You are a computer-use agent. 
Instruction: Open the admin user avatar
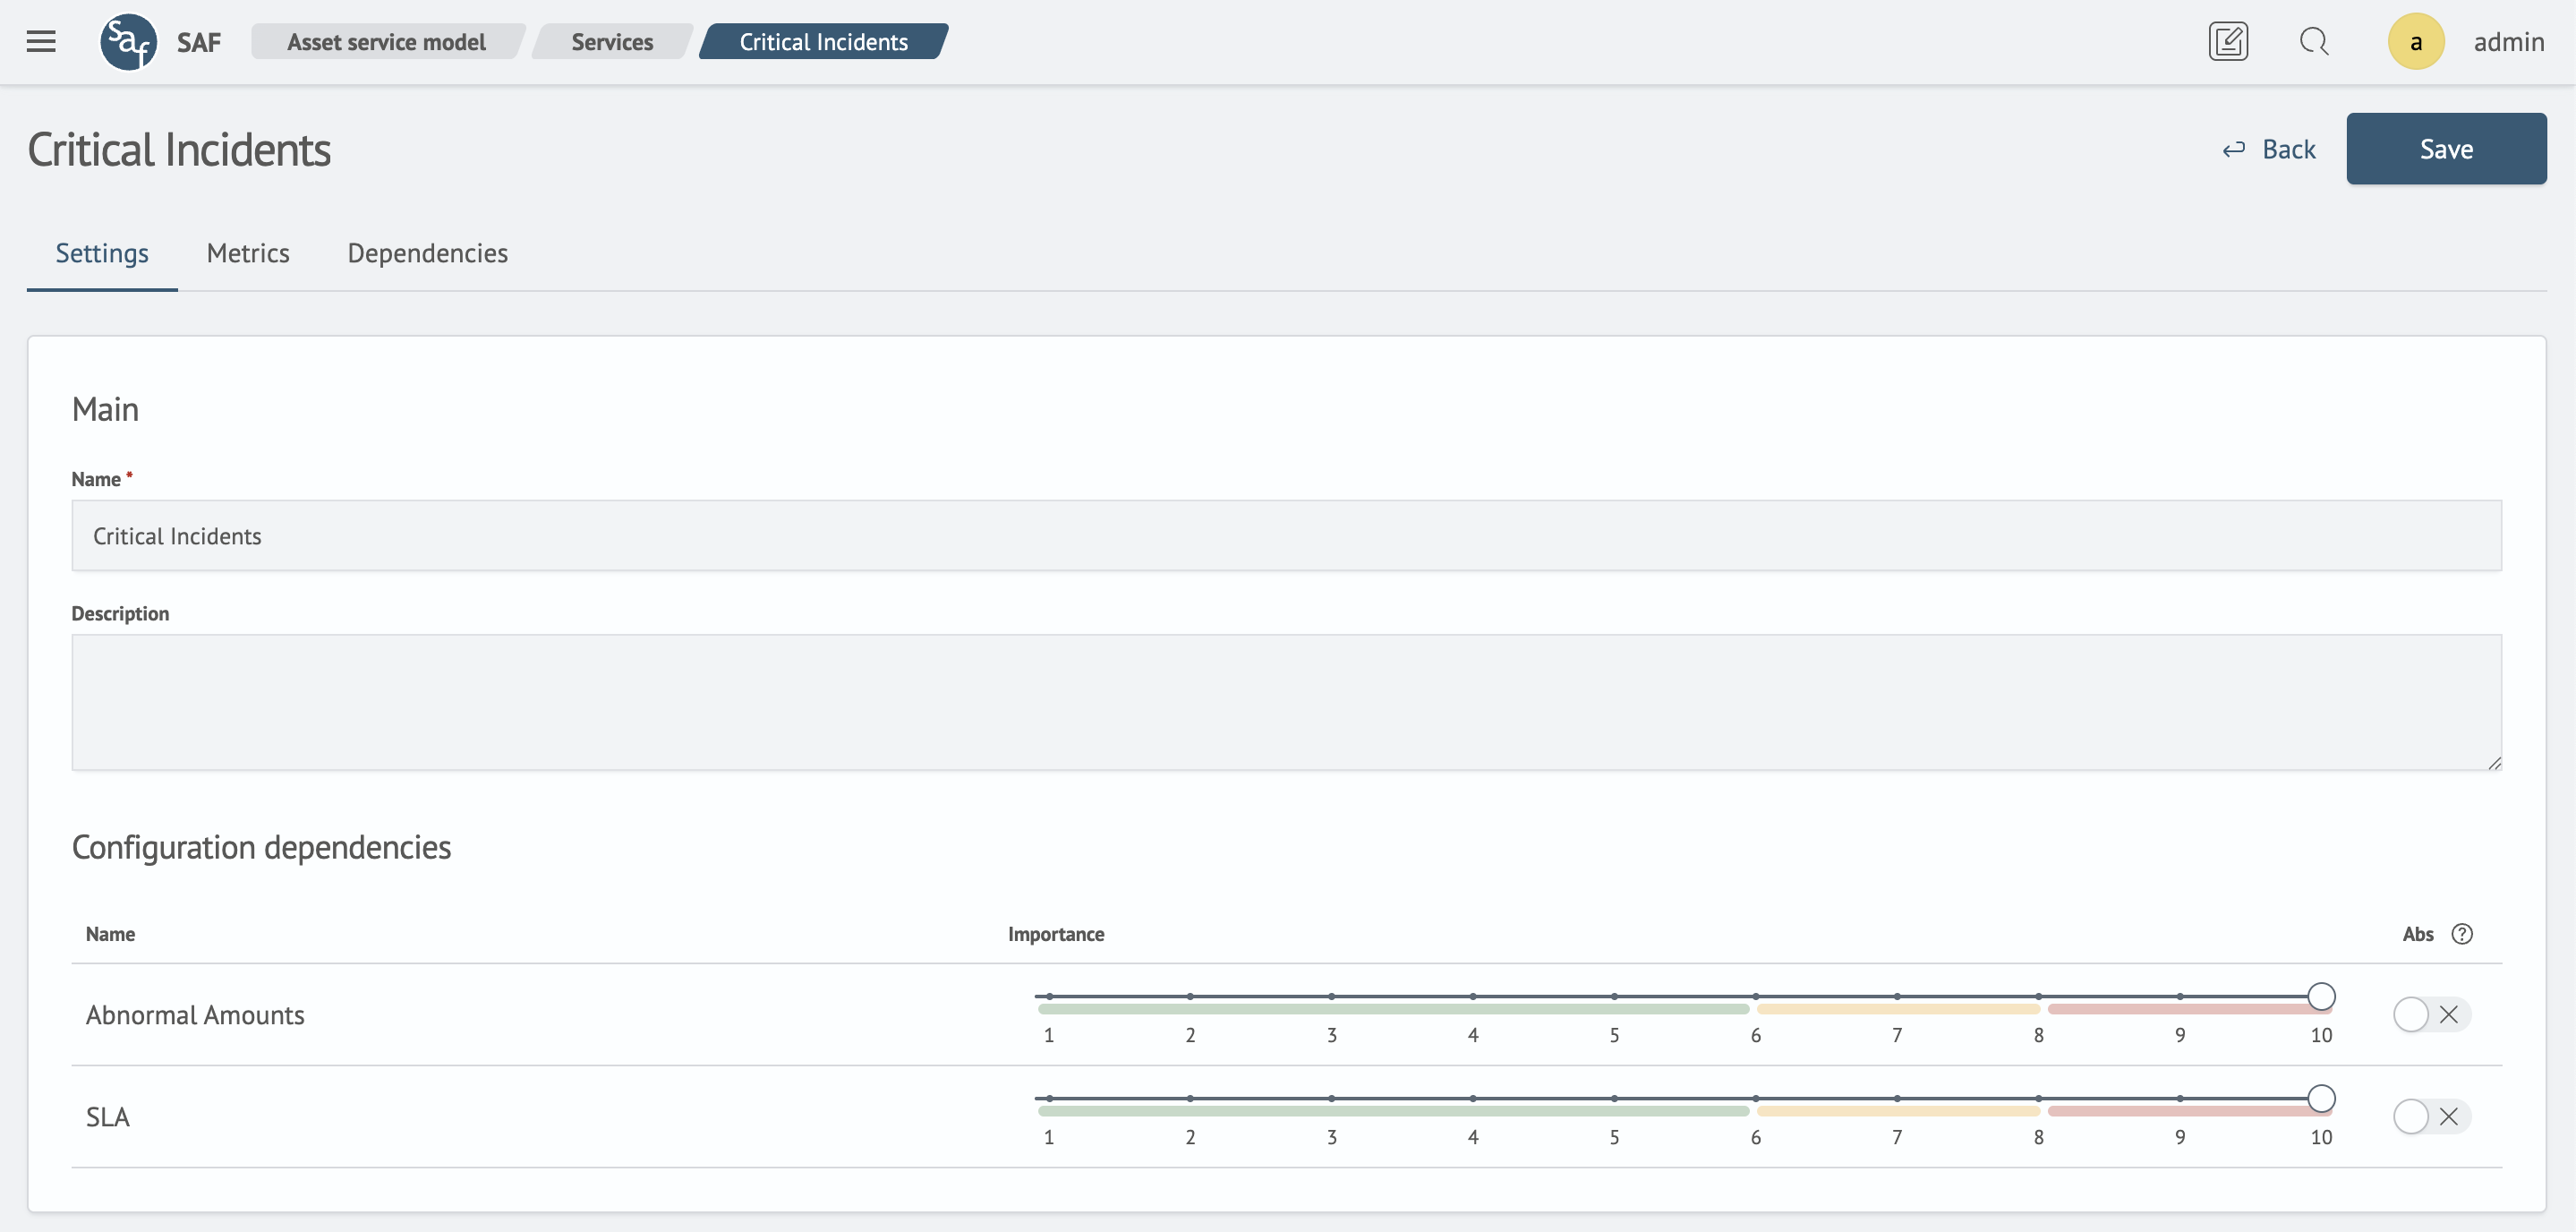click(2416, 41)
